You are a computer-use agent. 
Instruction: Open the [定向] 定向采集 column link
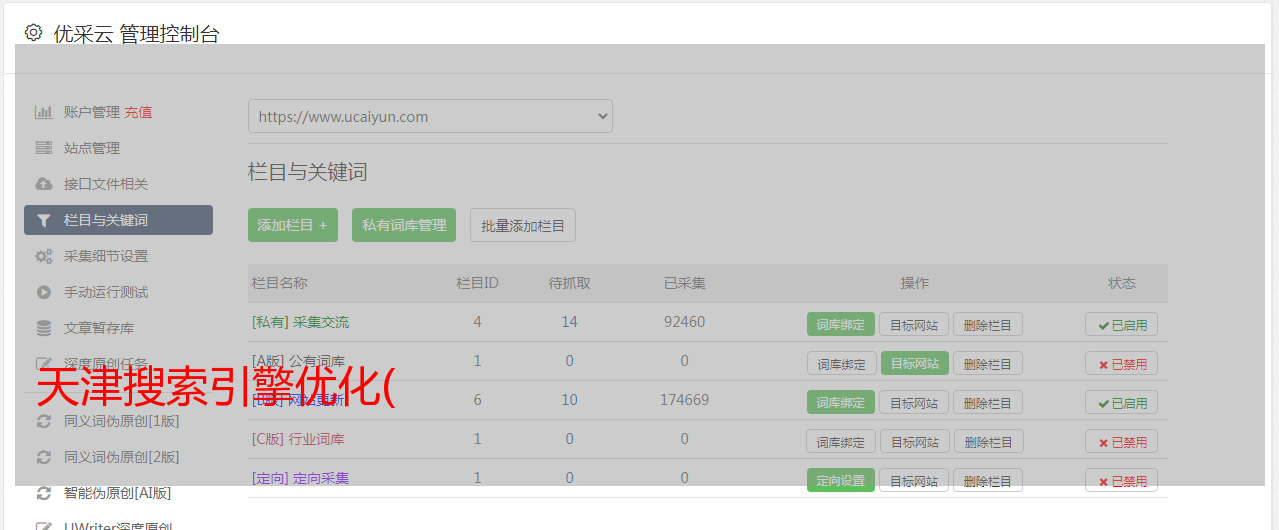[x=301, y=478]
